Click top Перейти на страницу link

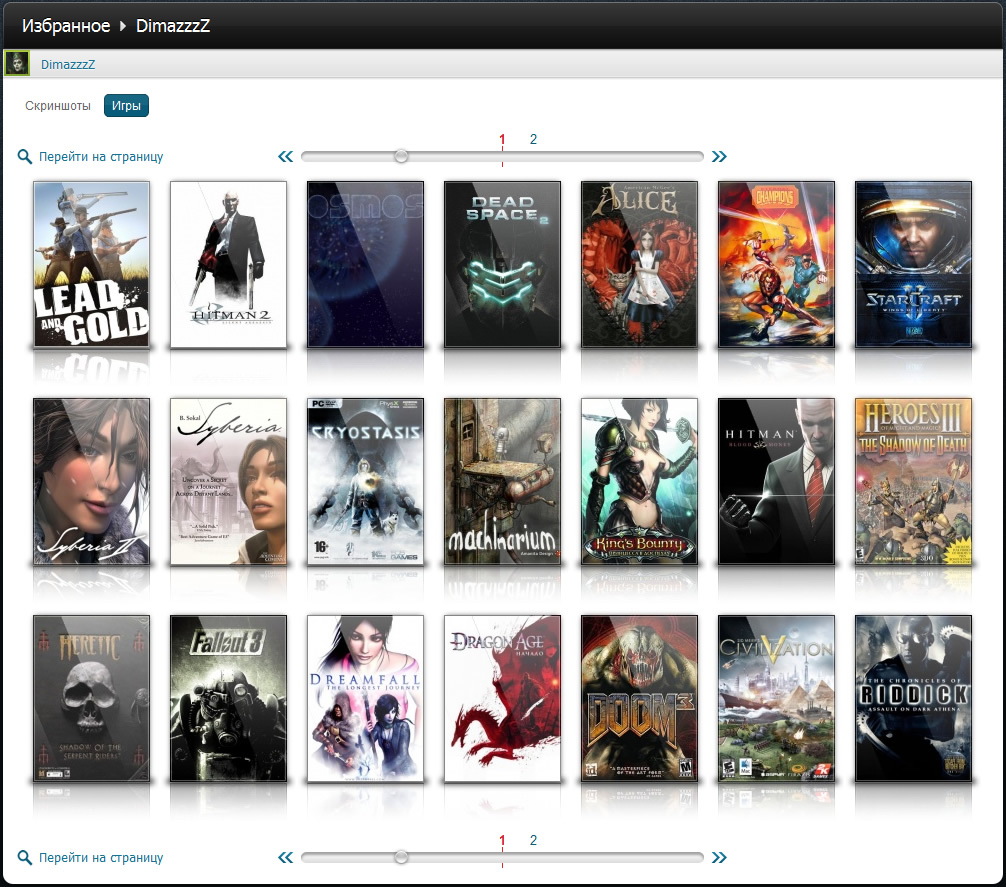point(101,156)
